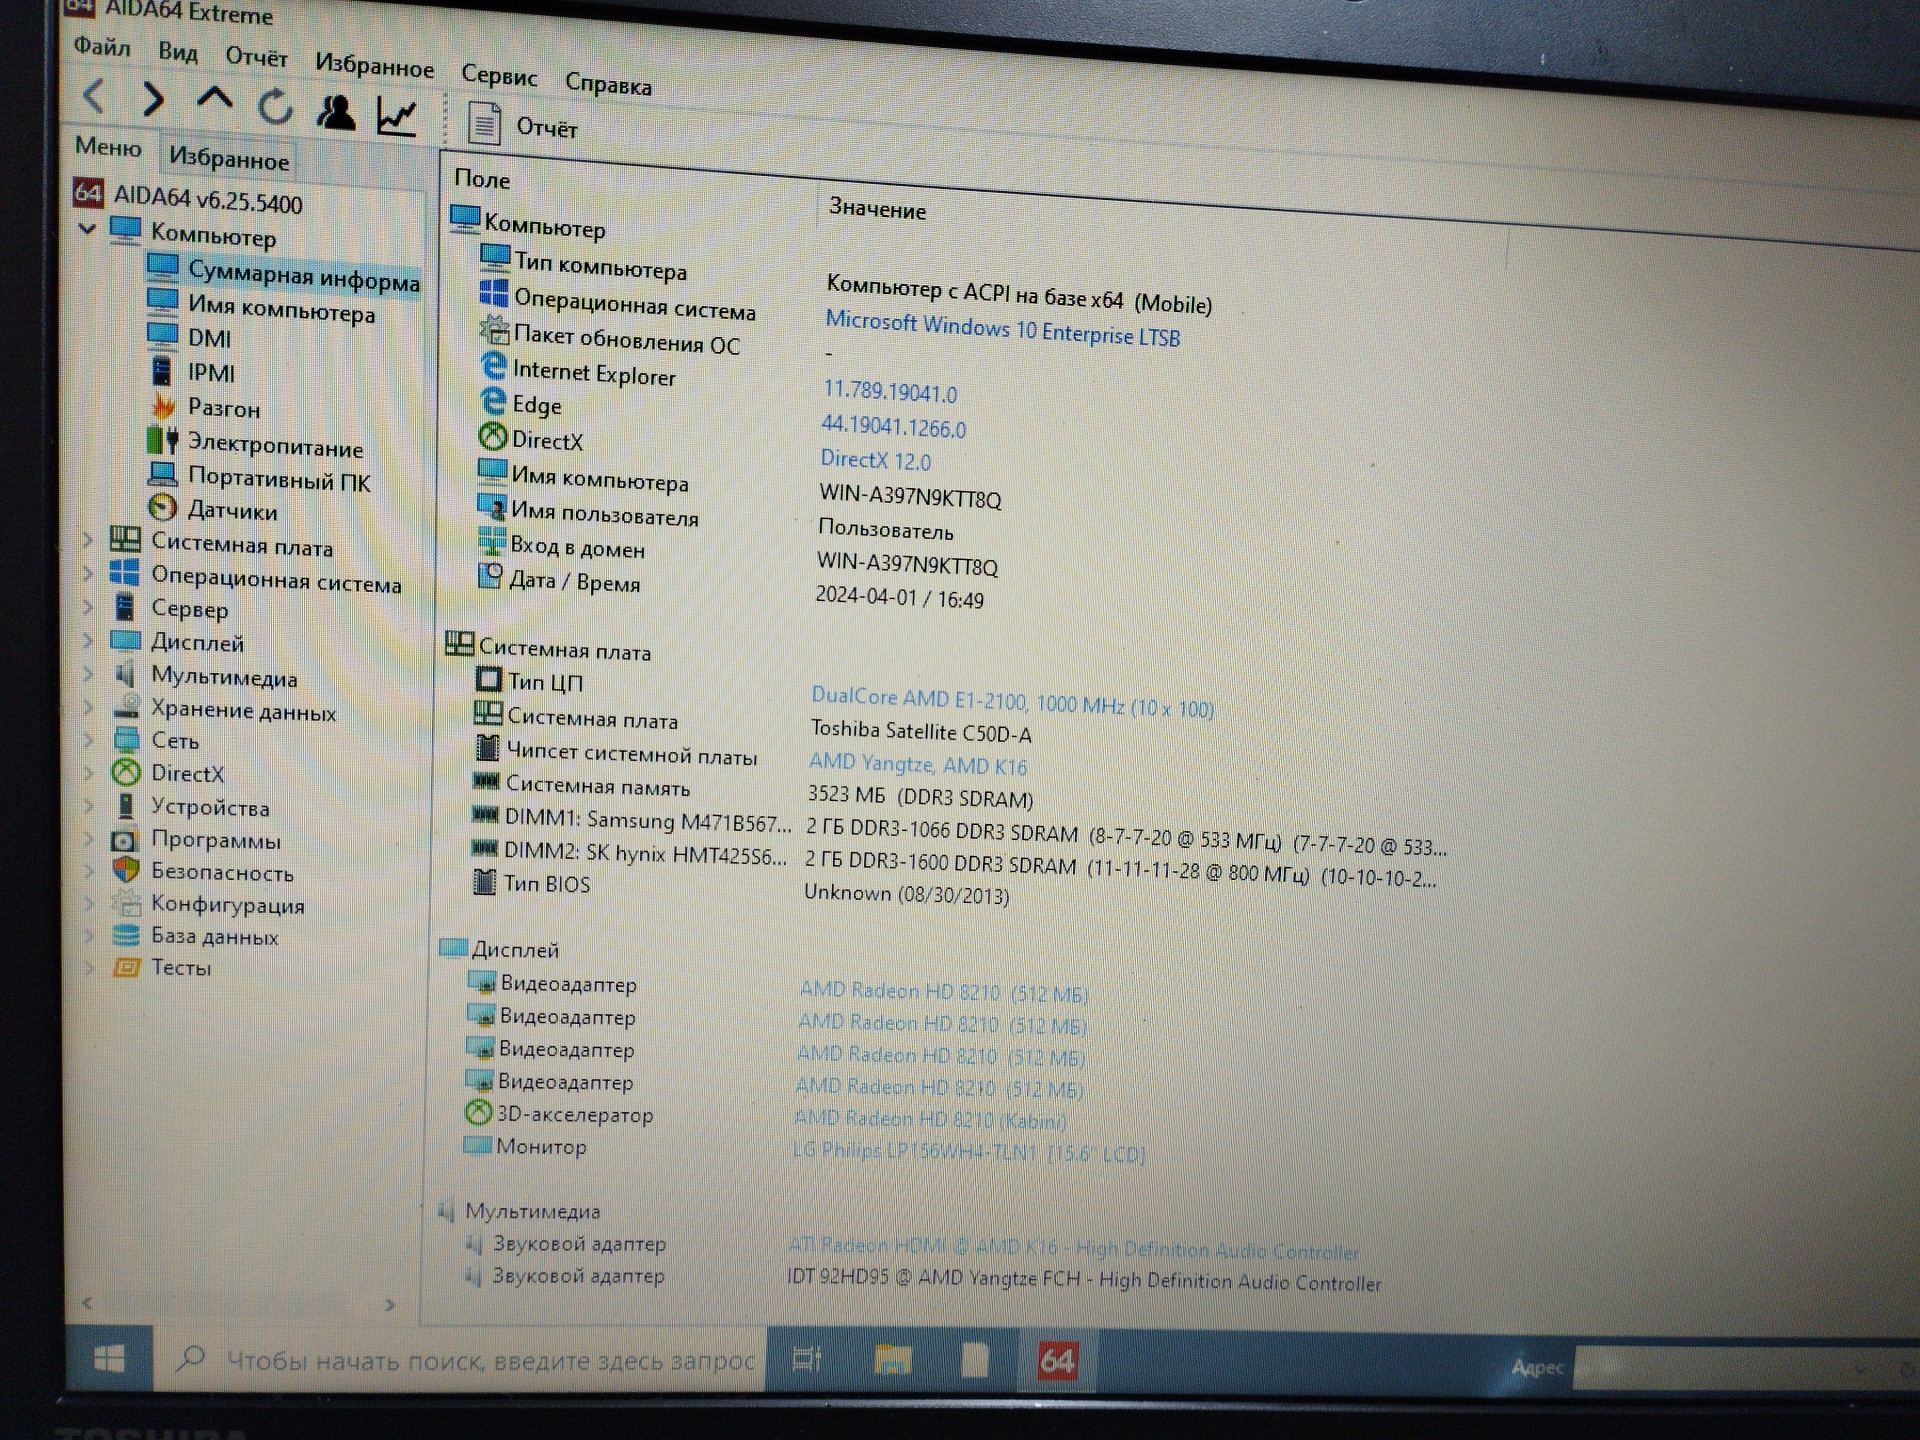Open the Избранное menu in the menu bar
The image size is (1920, 1440).
pyautogui.click(x=374, y=66)
